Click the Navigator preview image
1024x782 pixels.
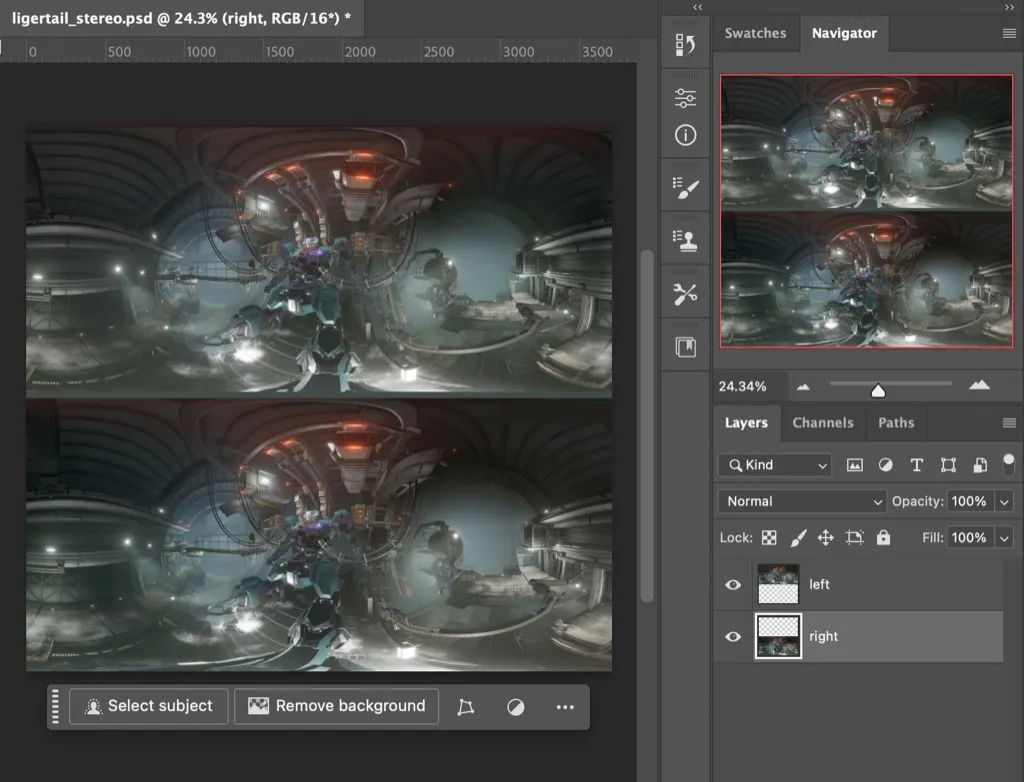click(867, 210)
